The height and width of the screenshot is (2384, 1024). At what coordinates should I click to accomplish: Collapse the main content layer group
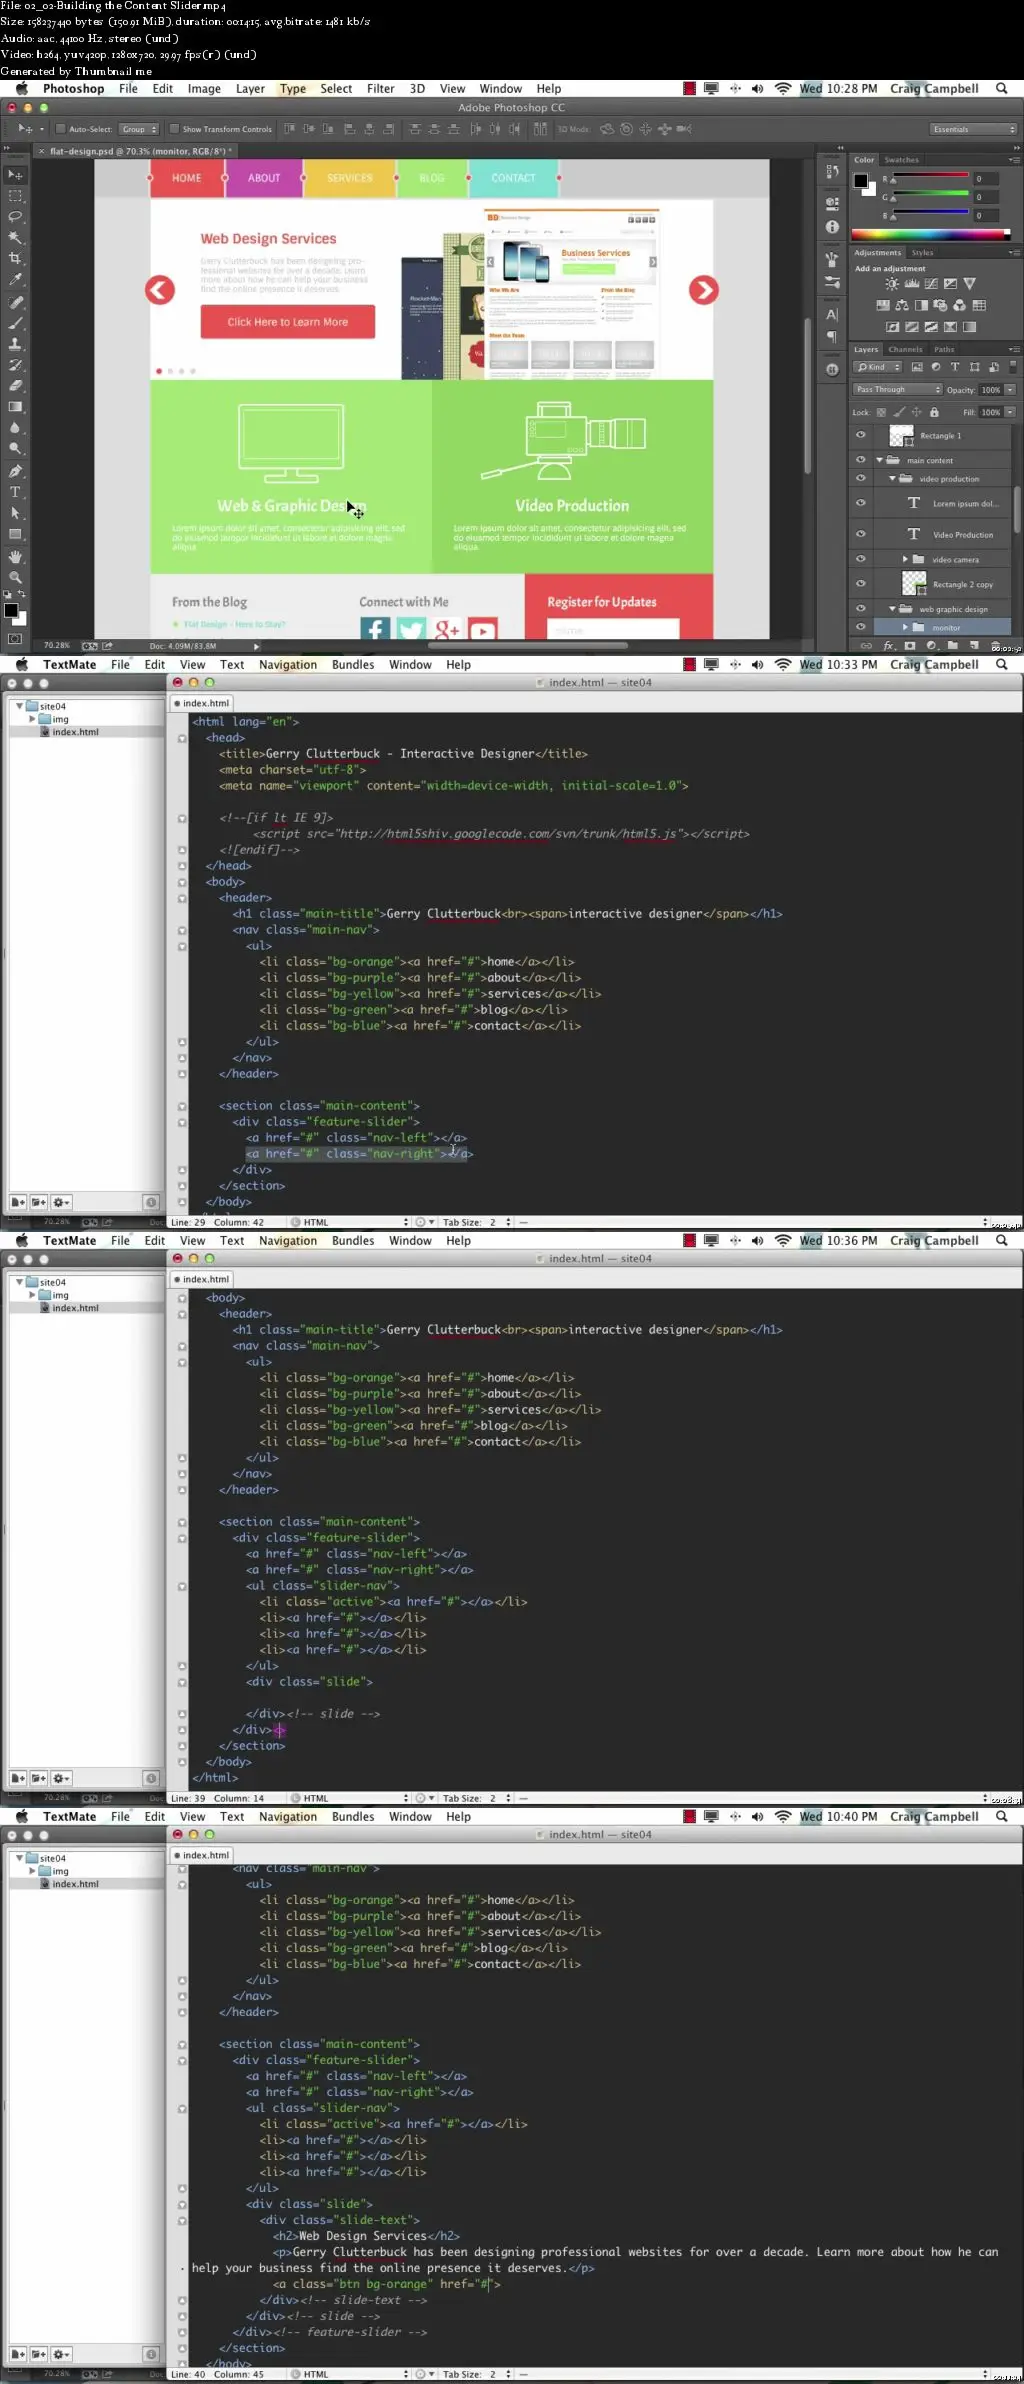pos(880,460)
